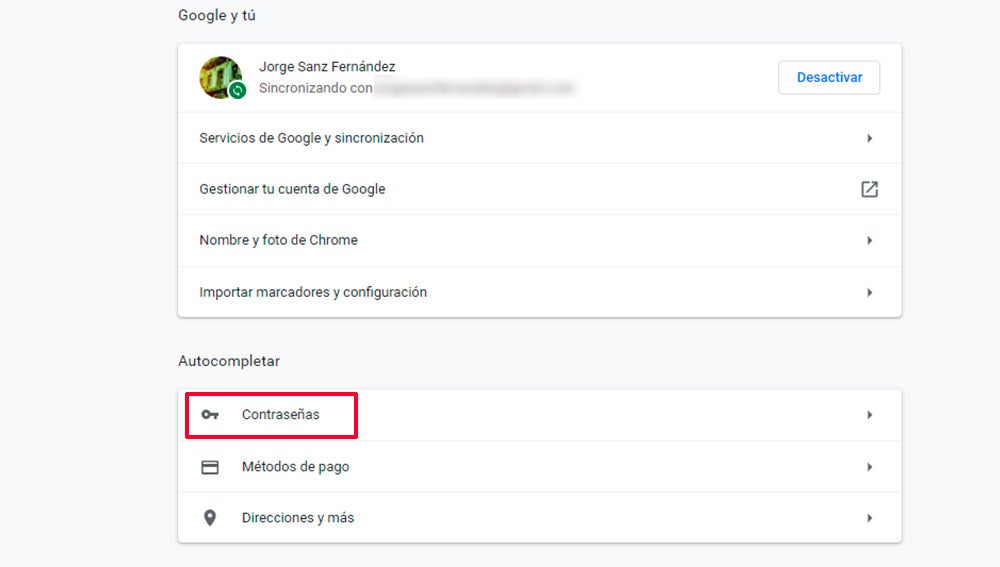Expand arrow for Servicios de Google y sincronización
The image size is (1000, 567).
click(x=869, y=138)
